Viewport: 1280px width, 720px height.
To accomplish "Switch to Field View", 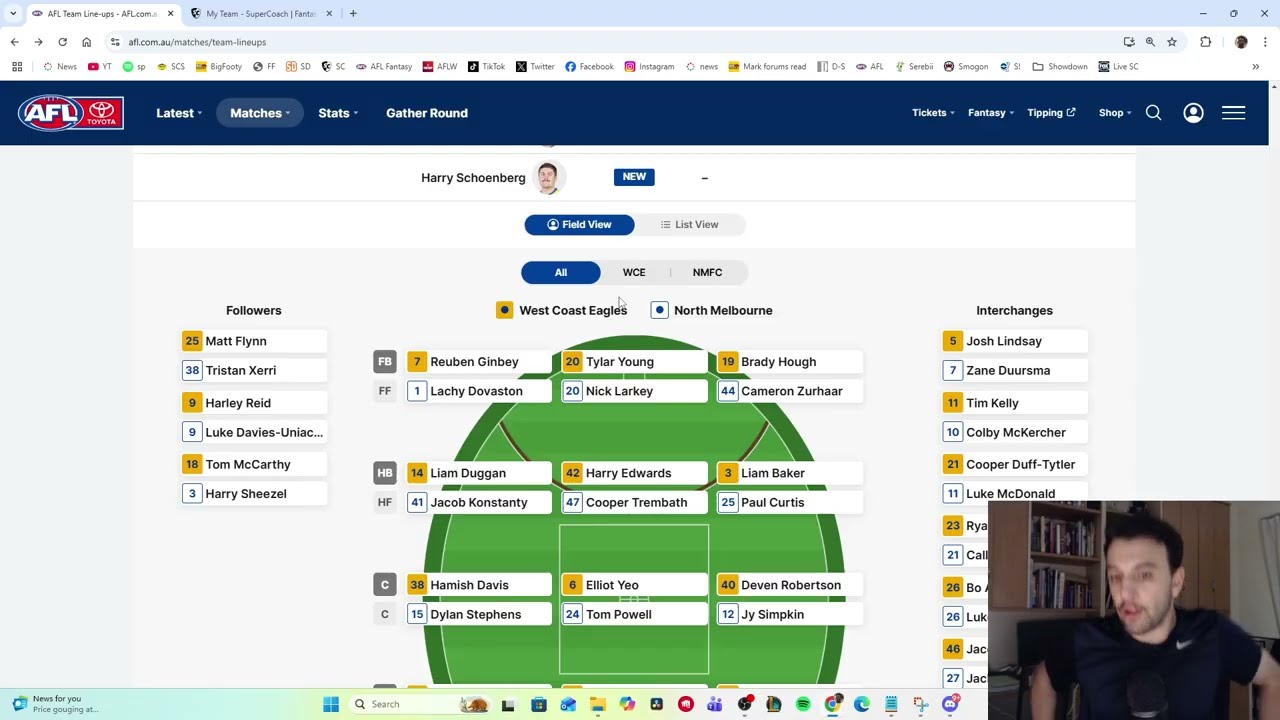I will (579, 225).
